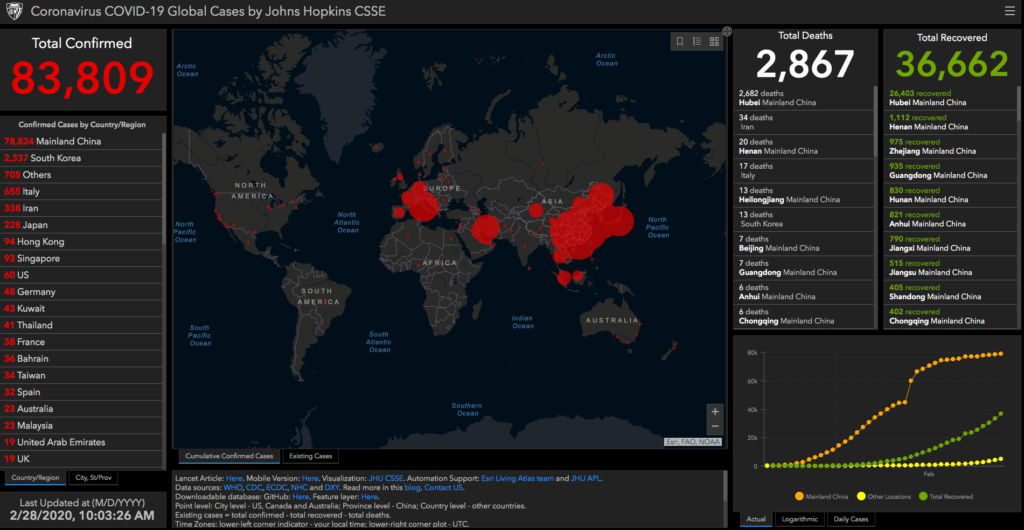The image size is (1024, 530).
Task: Open the blog link
Action: tap(412, 488)
